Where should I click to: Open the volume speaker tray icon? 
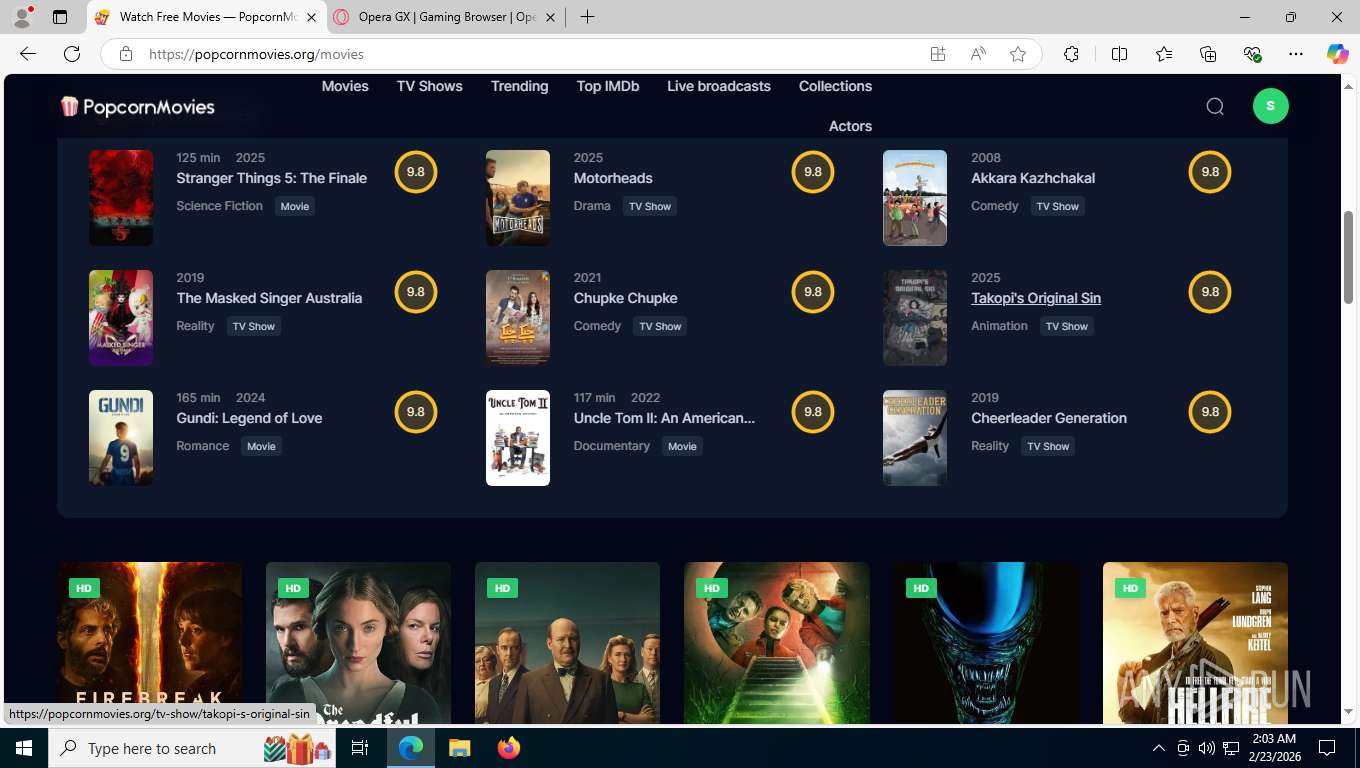(1206, 748)
